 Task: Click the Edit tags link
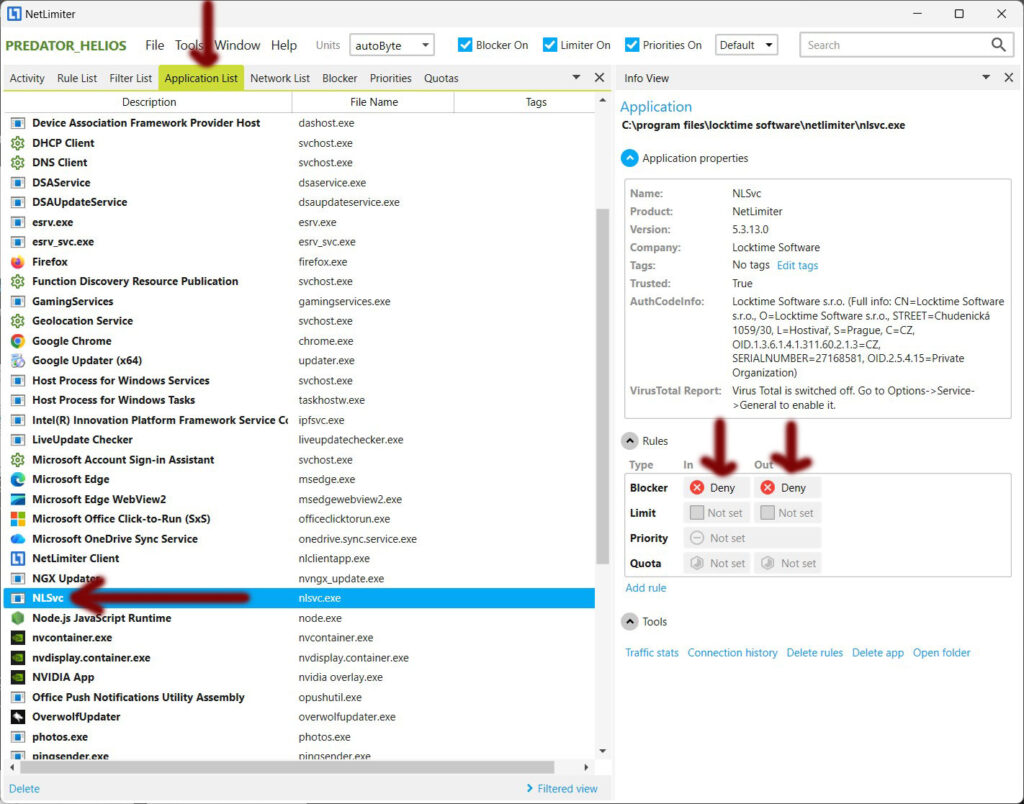point(797,265)
